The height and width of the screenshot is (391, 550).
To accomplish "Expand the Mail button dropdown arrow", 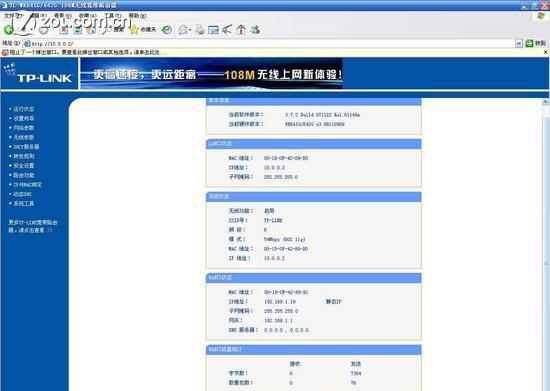I will [x=190, y=30].
